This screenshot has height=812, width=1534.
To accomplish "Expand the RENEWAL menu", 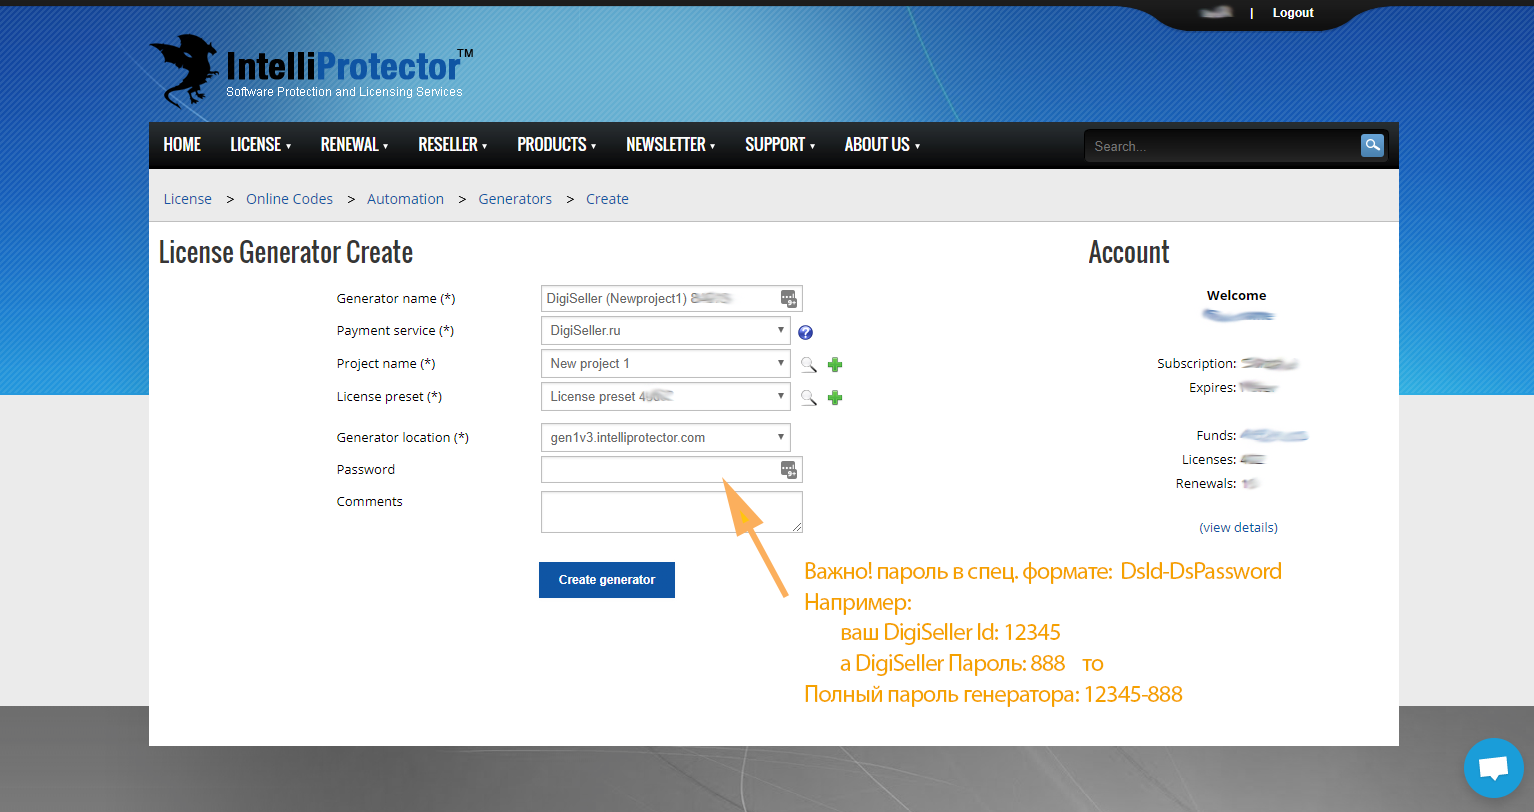I will coord(354,145).
